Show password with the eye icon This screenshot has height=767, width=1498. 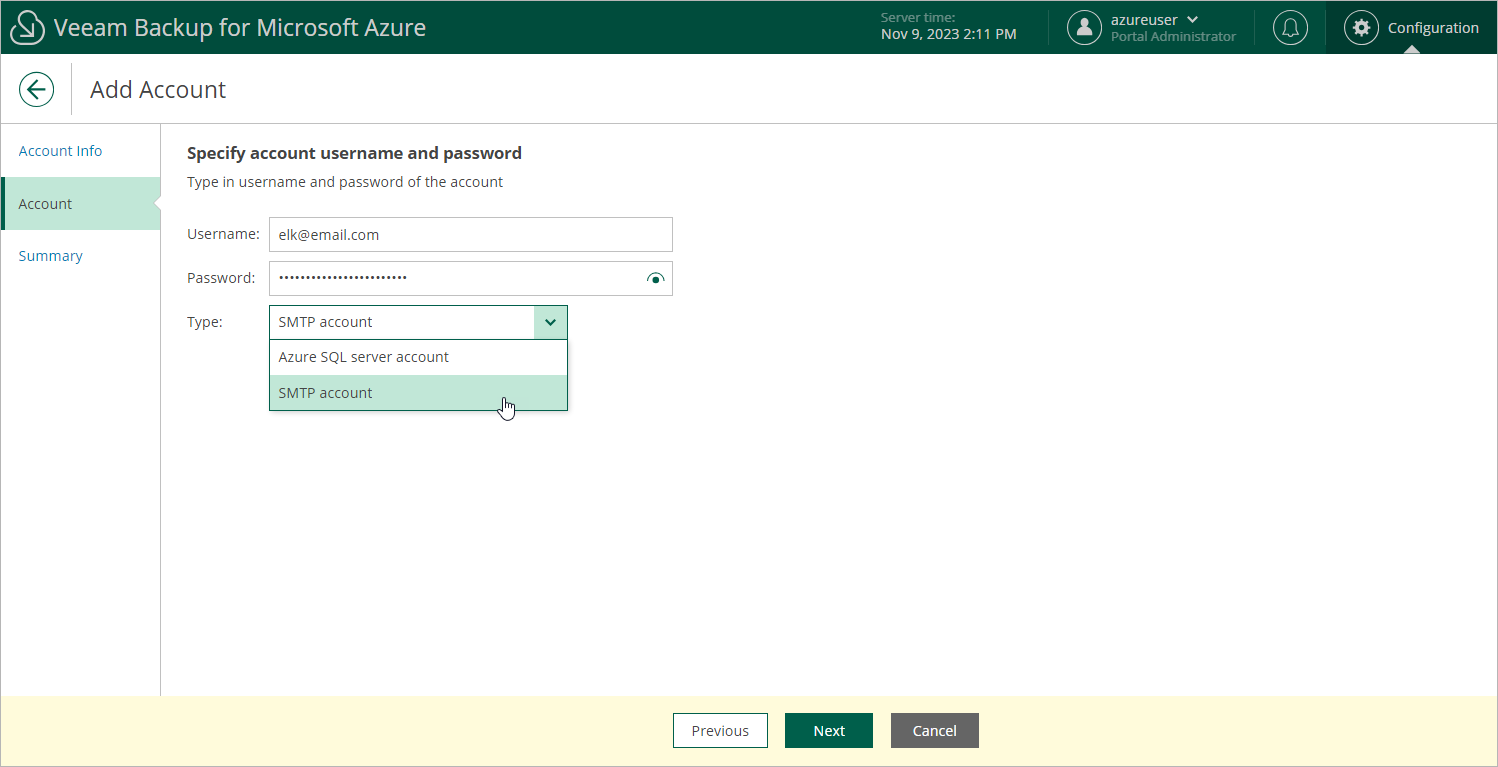656,279
